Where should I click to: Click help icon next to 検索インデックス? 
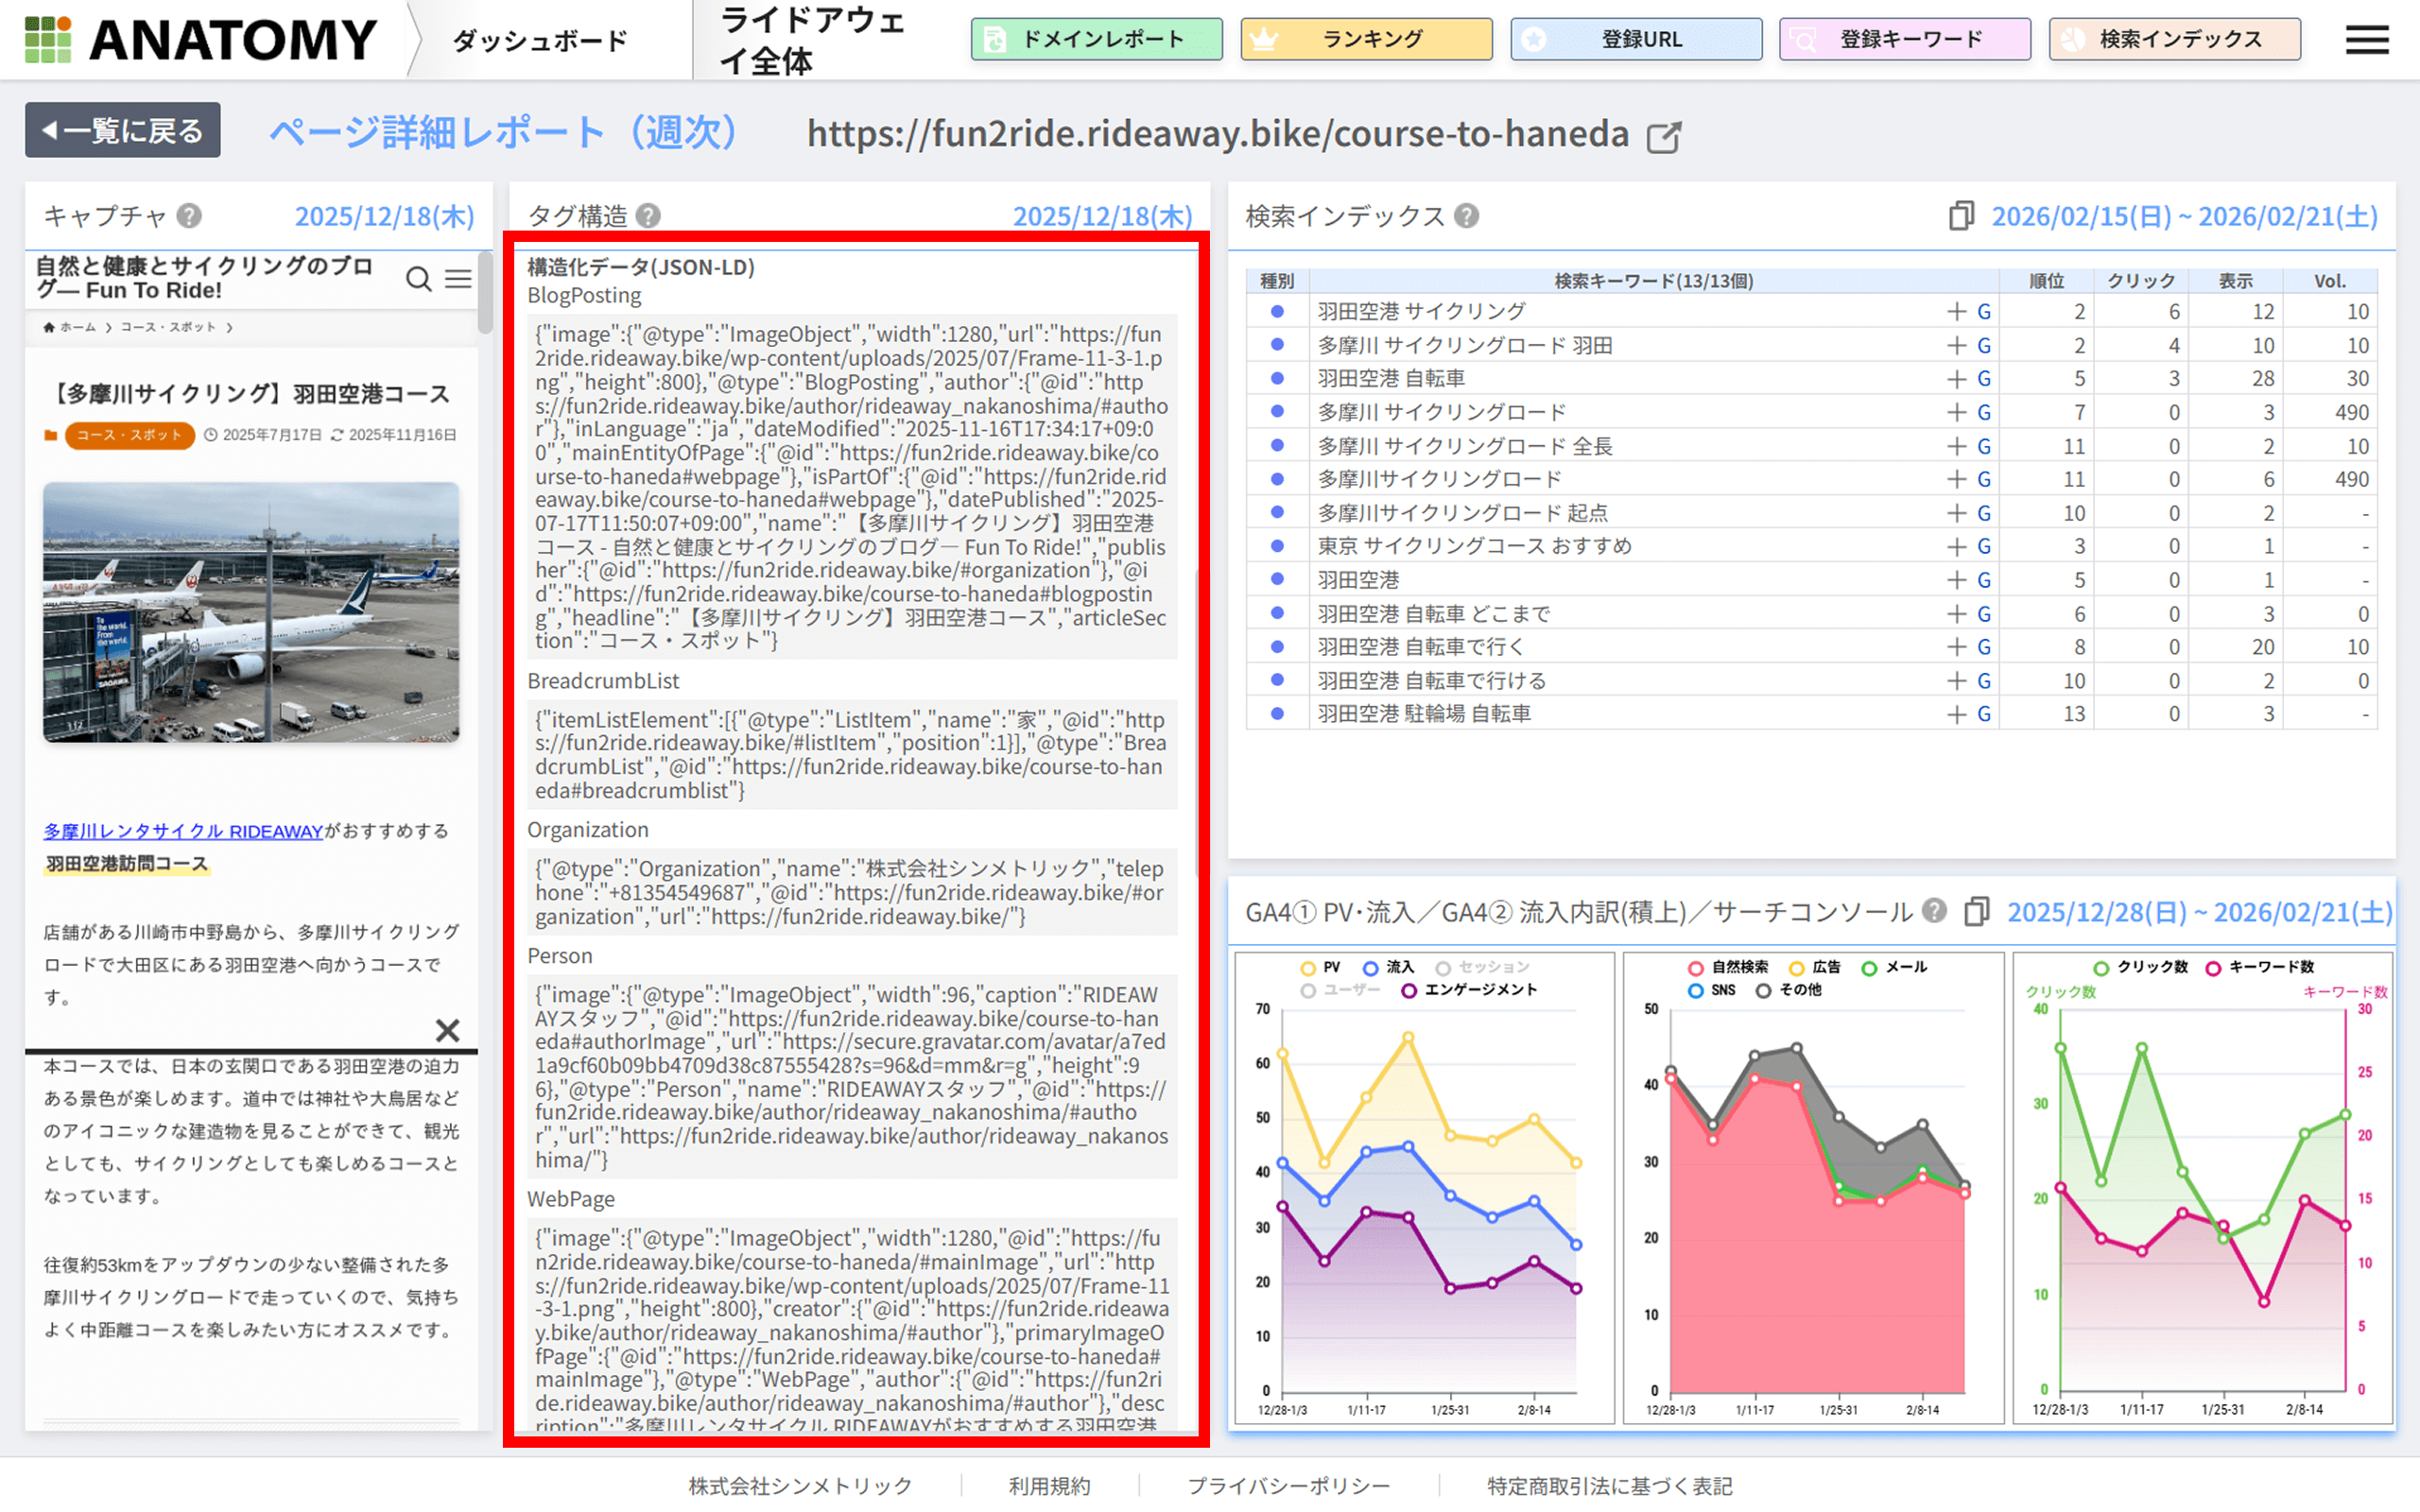point(1466,216)
